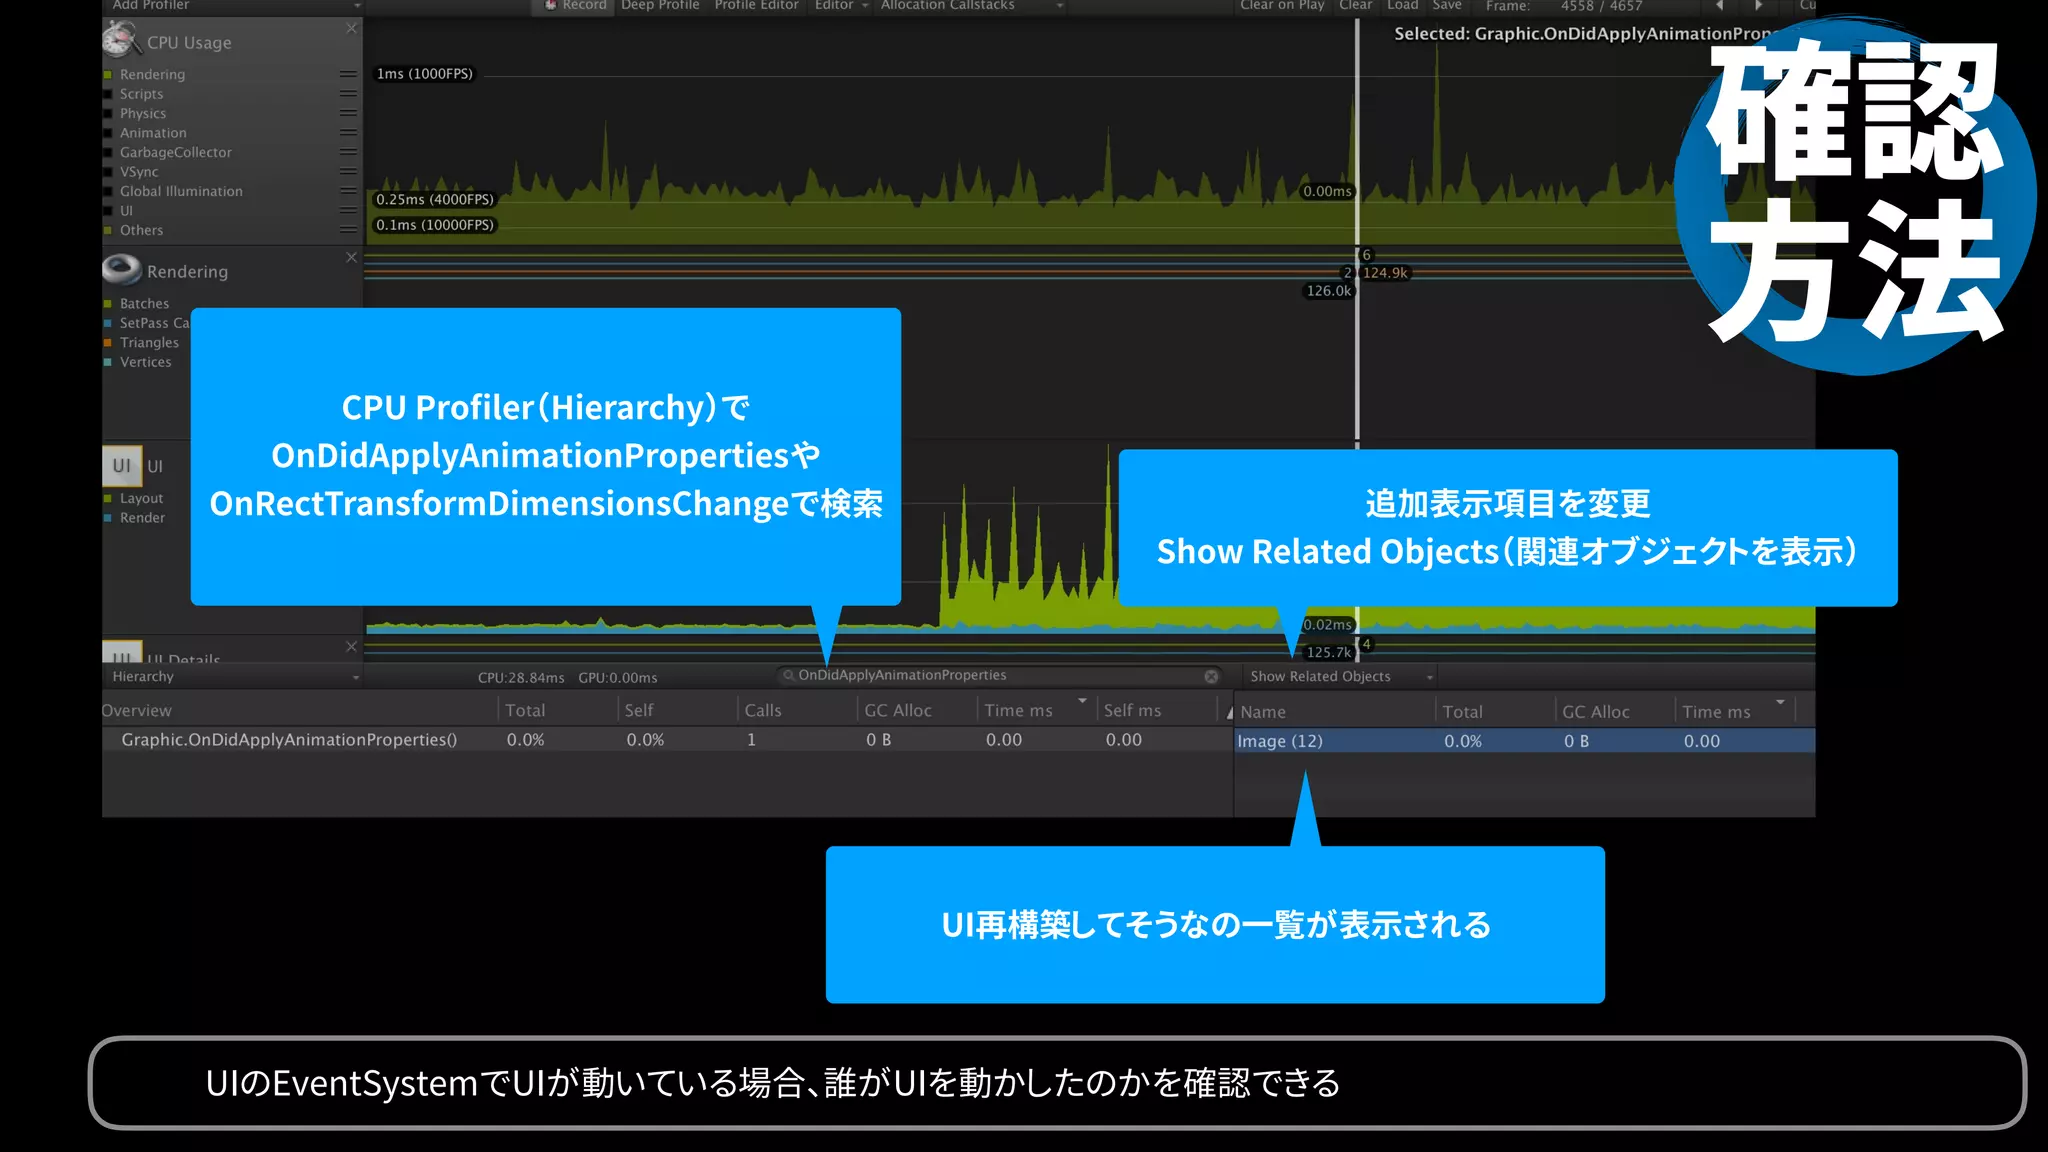
Task: Step to the next frame
Action: point(1758,6)
